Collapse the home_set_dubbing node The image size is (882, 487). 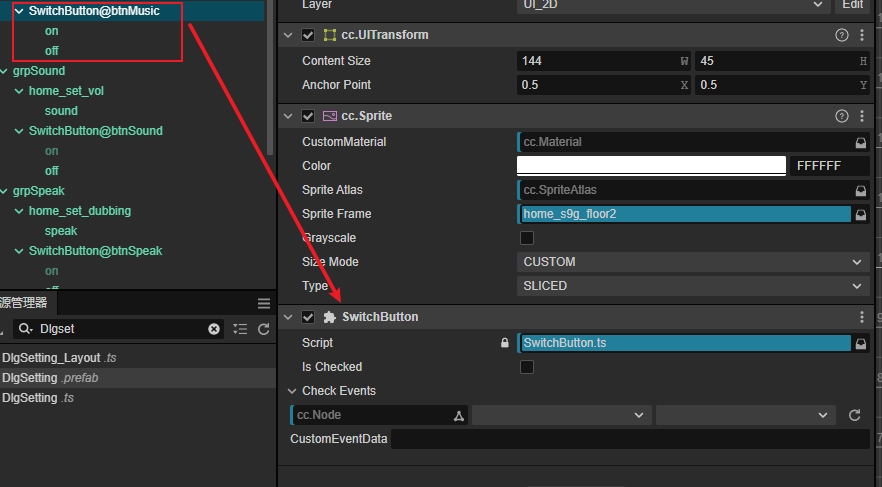[19, 211]
